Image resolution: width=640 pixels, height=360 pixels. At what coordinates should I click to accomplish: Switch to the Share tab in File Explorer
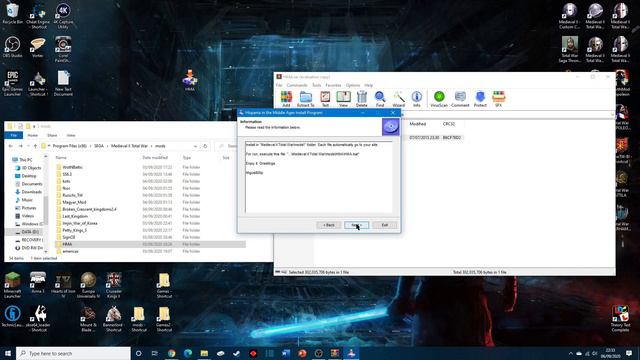52,135
